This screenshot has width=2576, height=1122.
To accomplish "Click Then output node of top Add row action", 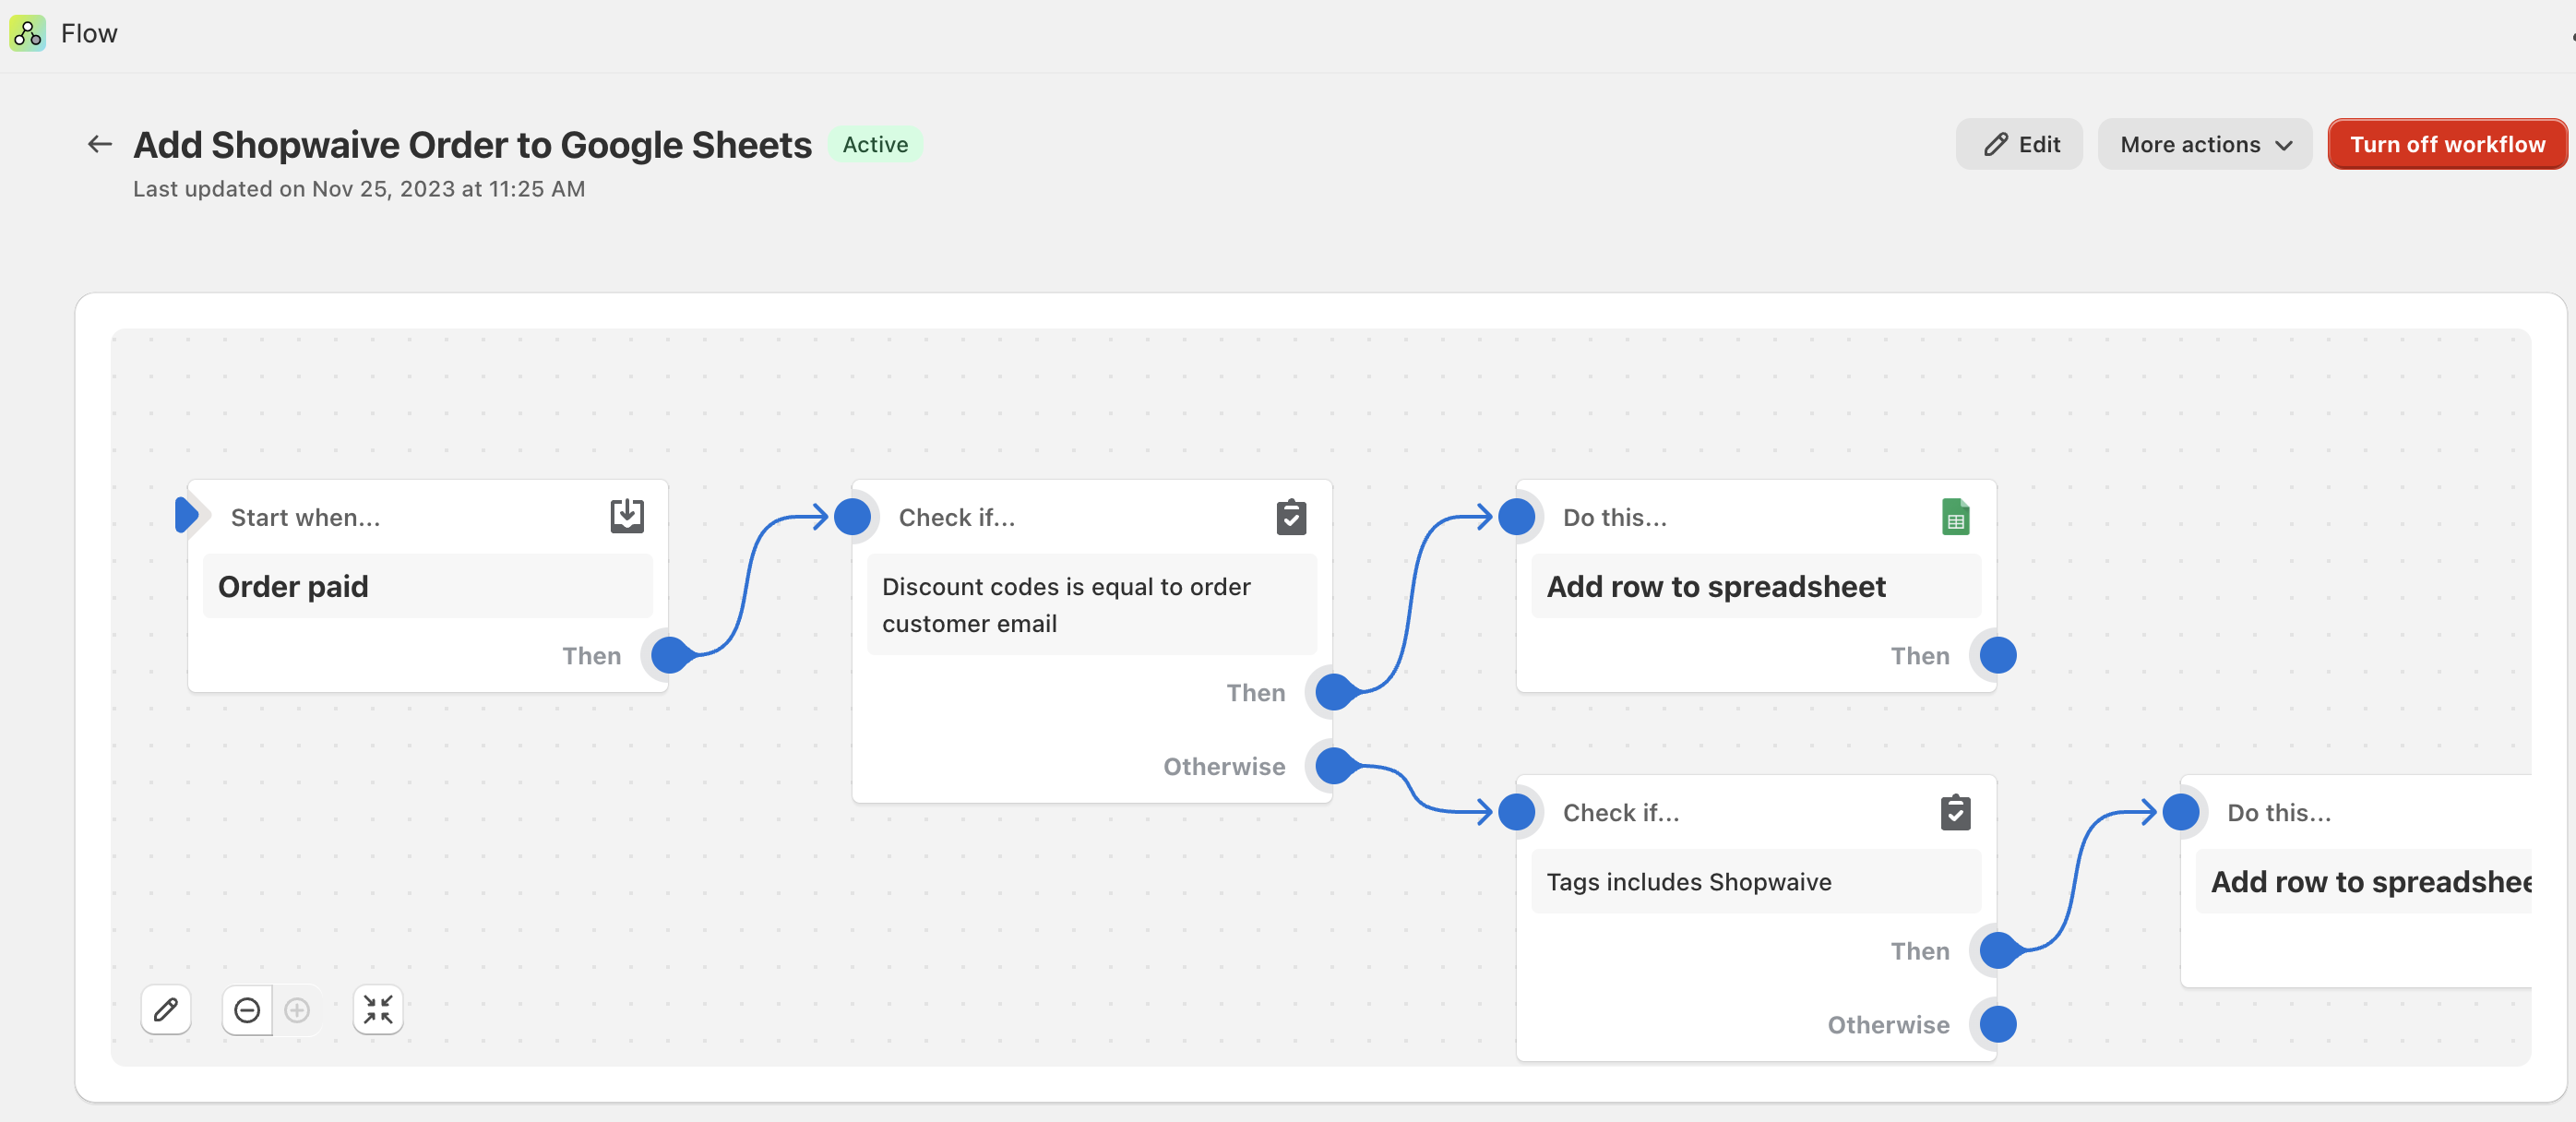I will tap(1998, 655).
